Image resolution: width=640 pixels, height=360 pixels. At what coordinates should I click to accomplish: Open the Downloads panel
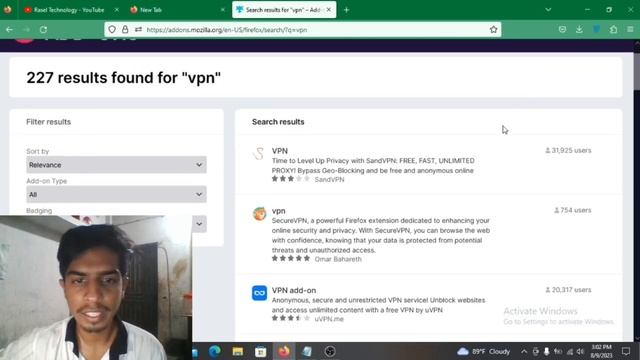click(x=579, y=29)
